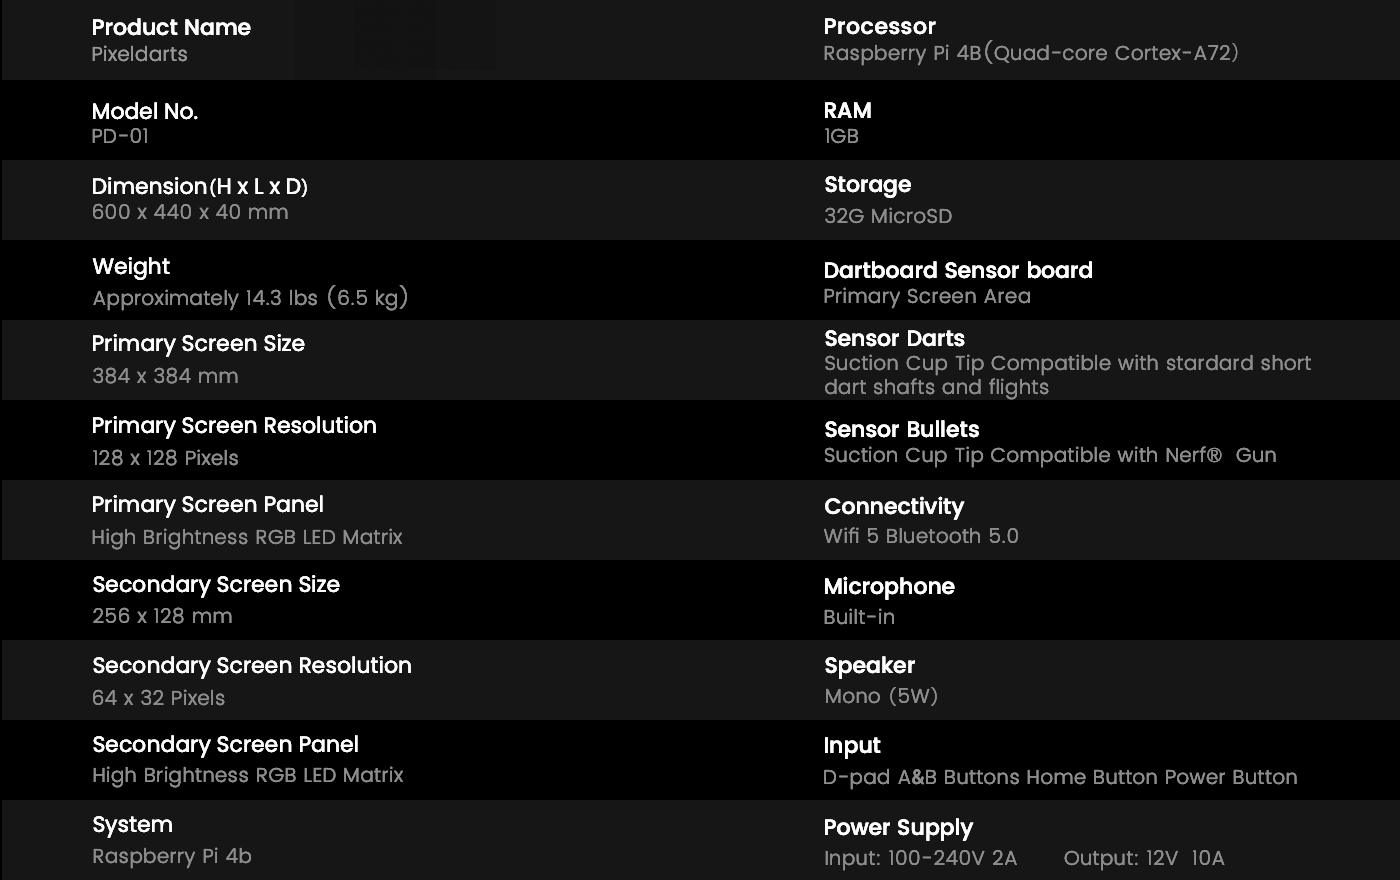
Task: Click the Wifi 5 Bluetooth 5.0 text
Action: coord(921,536)
